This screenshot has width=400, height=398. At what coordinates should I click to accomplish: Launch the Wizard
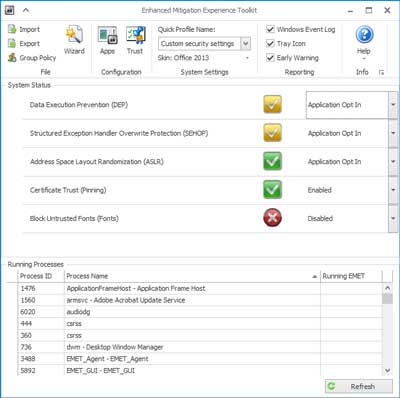click(x=74, y=40)
